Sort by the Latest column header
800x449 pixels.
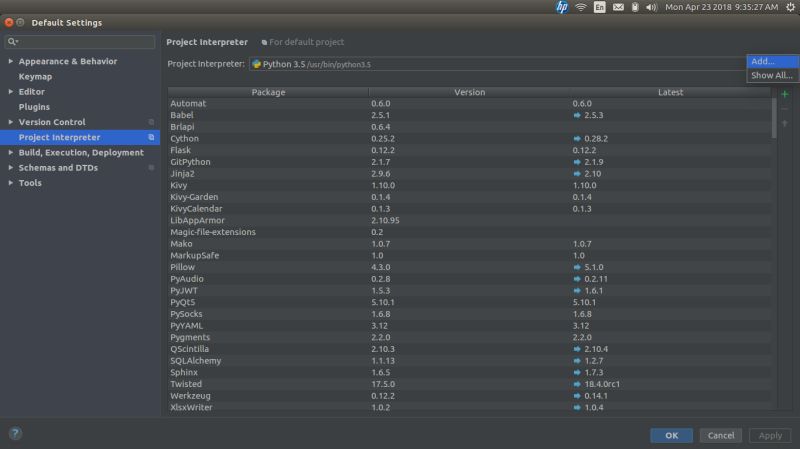[670, 92]
